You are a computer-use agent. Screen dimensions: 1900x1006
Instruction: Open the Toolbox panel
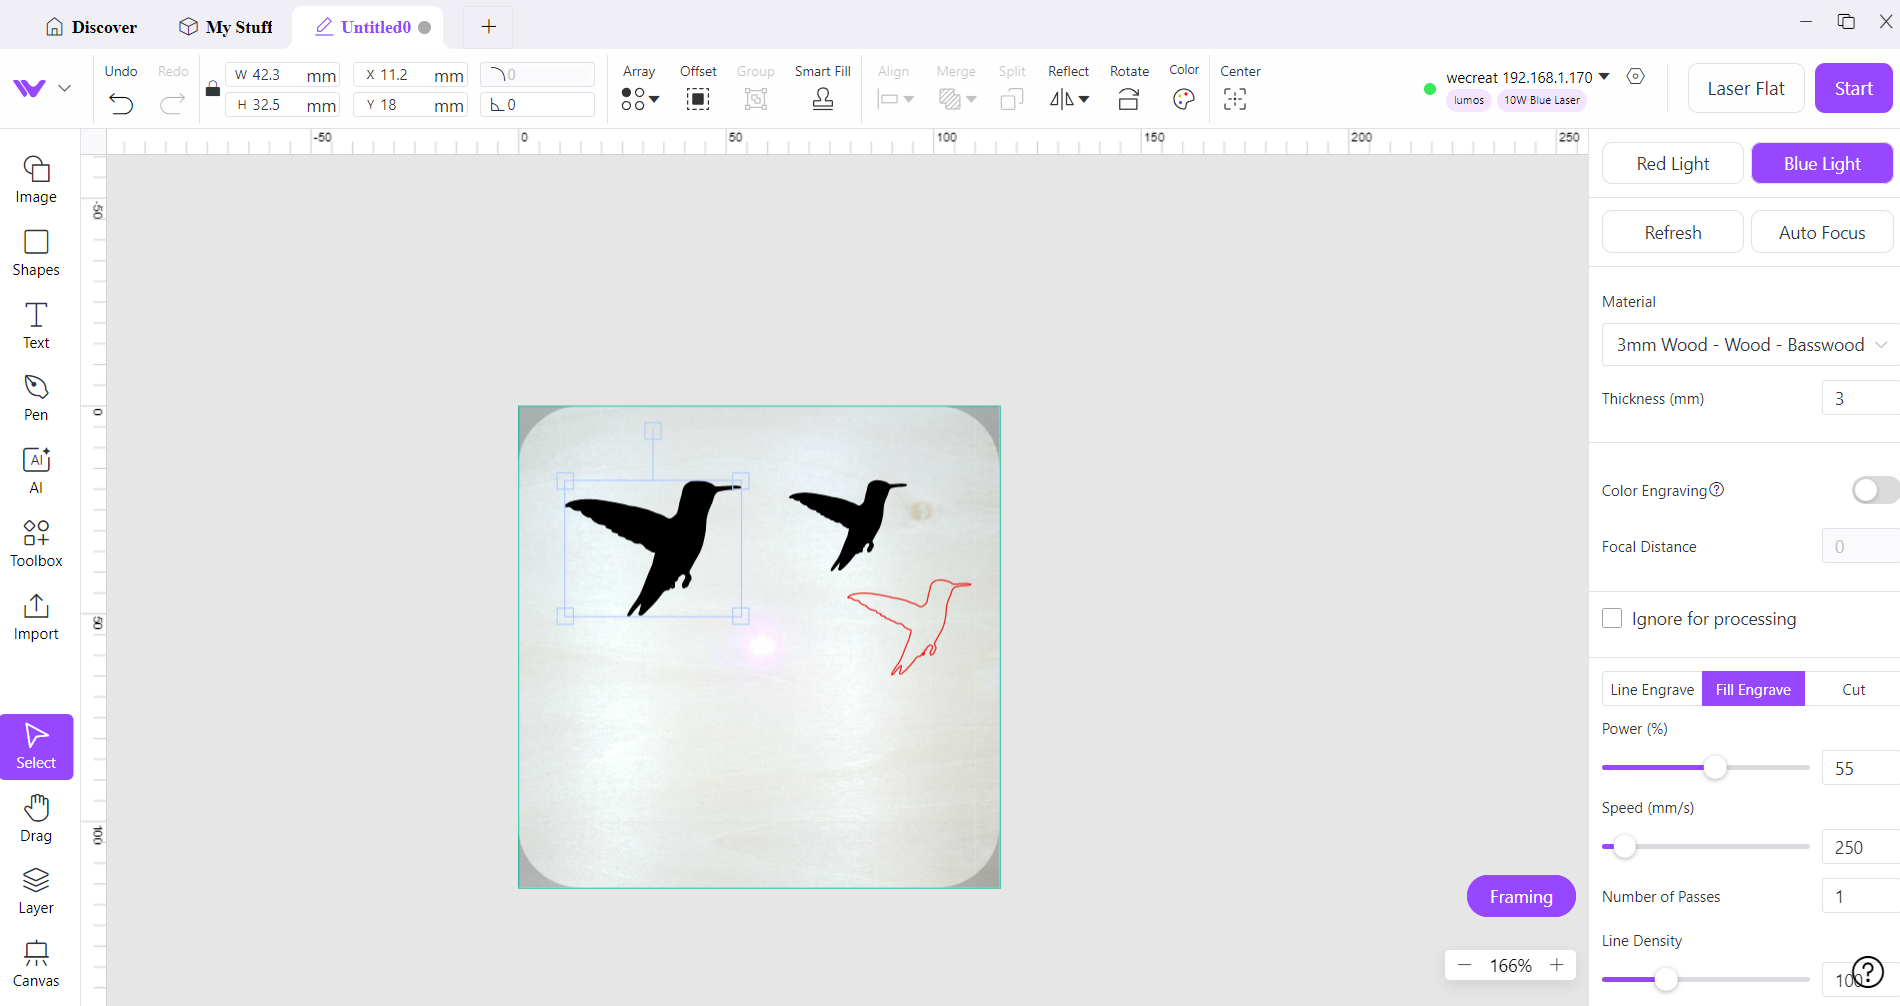point(36,544)
